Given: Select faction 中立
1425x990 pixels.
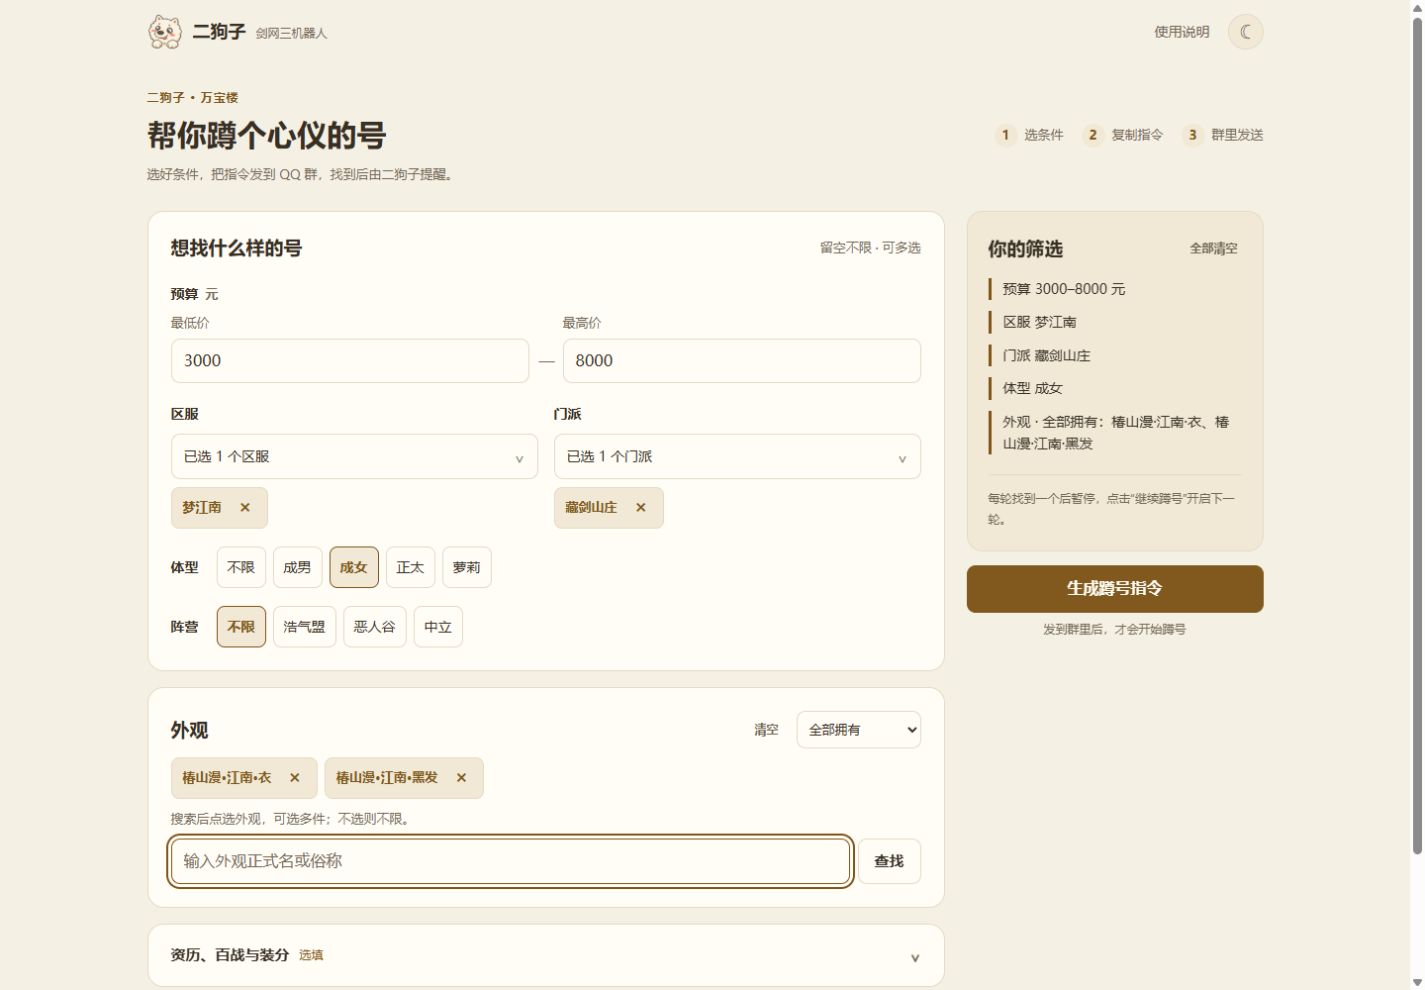Looking at the screenshot, I should [438, 627].
